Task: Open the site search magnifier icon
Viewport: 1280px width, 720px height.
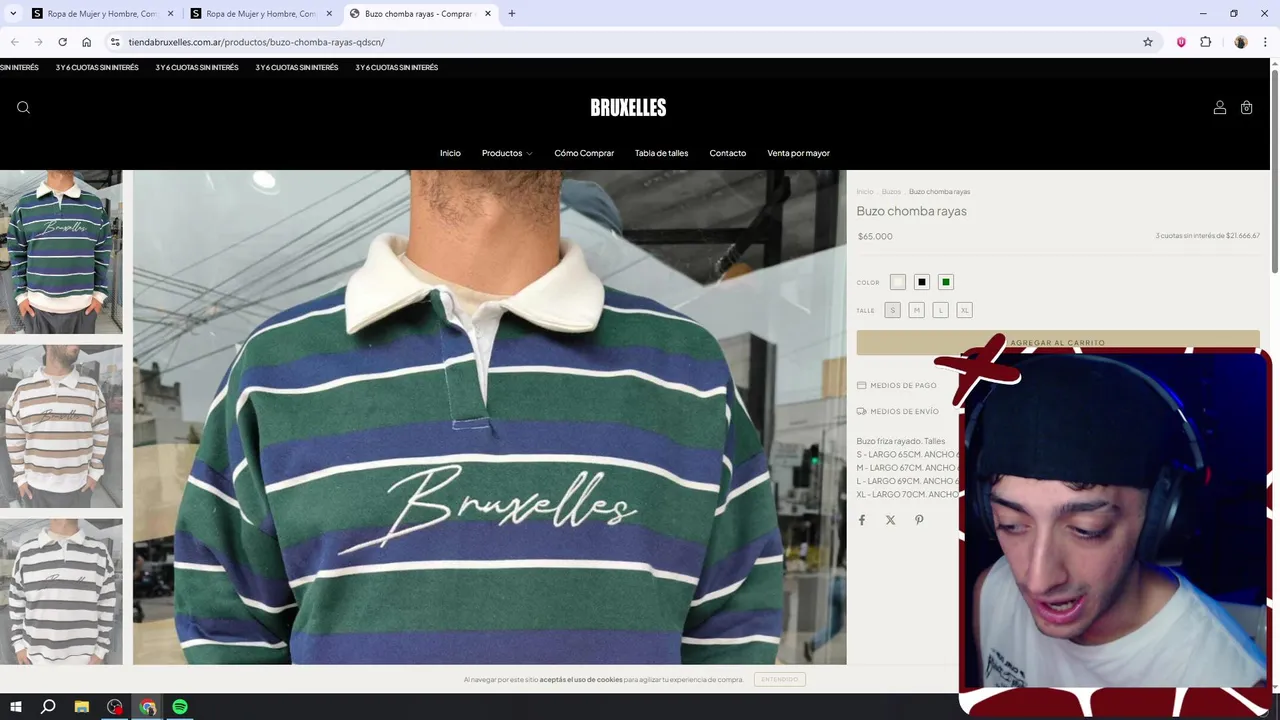Action: coord(23,108)
